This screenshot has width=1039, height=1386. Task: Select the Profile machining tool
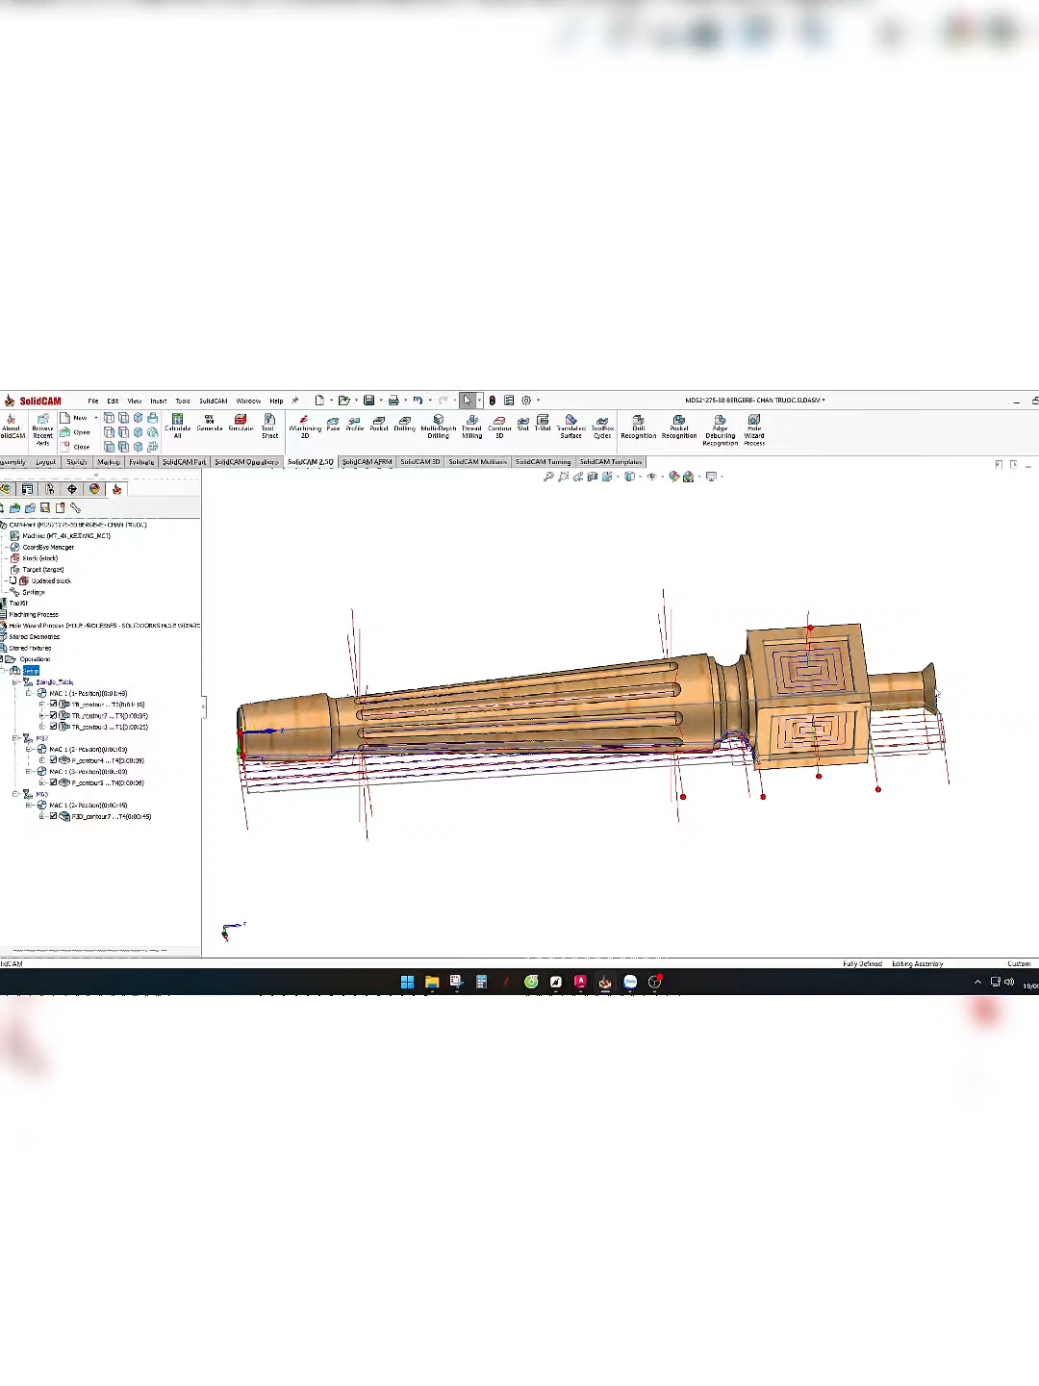coord(352,426)
